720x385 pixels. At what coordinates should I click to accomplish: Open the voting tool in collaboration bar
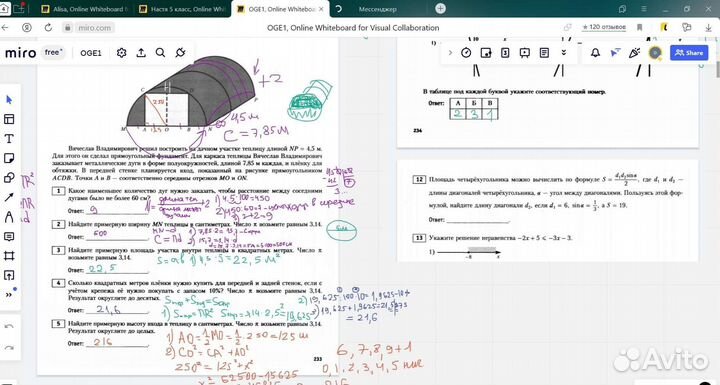[486, 53]
